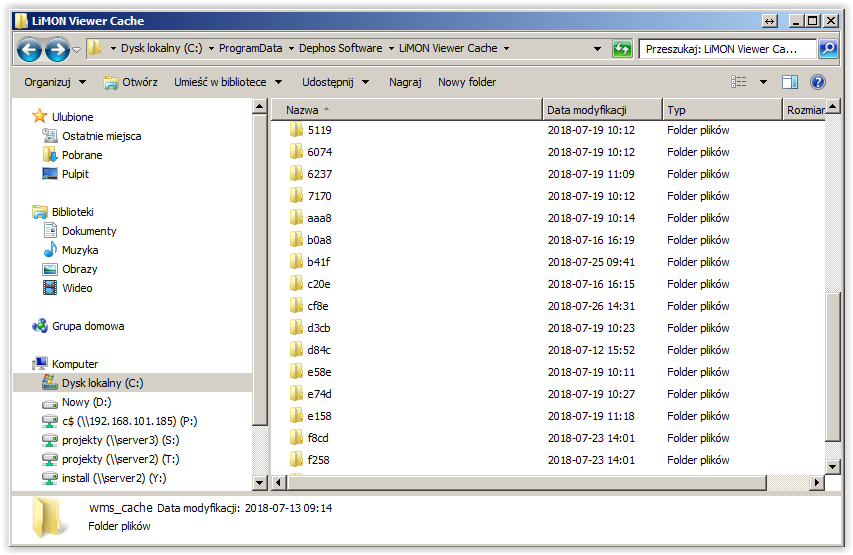
Task: Open recent pages dropdown next to Forward
Action: [77, 50]
